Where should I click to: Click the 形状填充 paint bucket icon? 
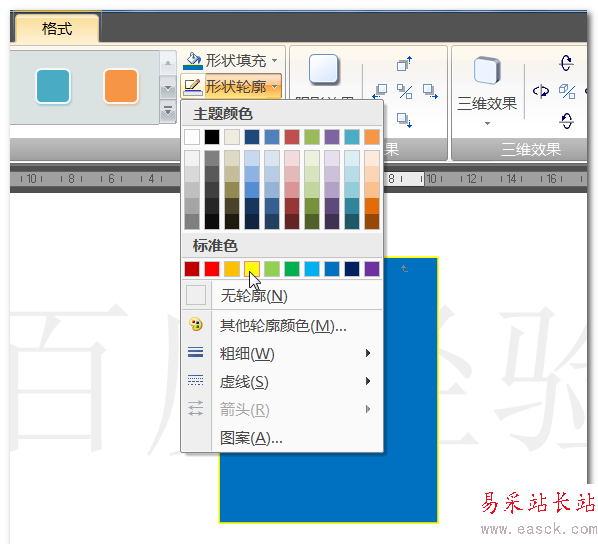(193, 61)
